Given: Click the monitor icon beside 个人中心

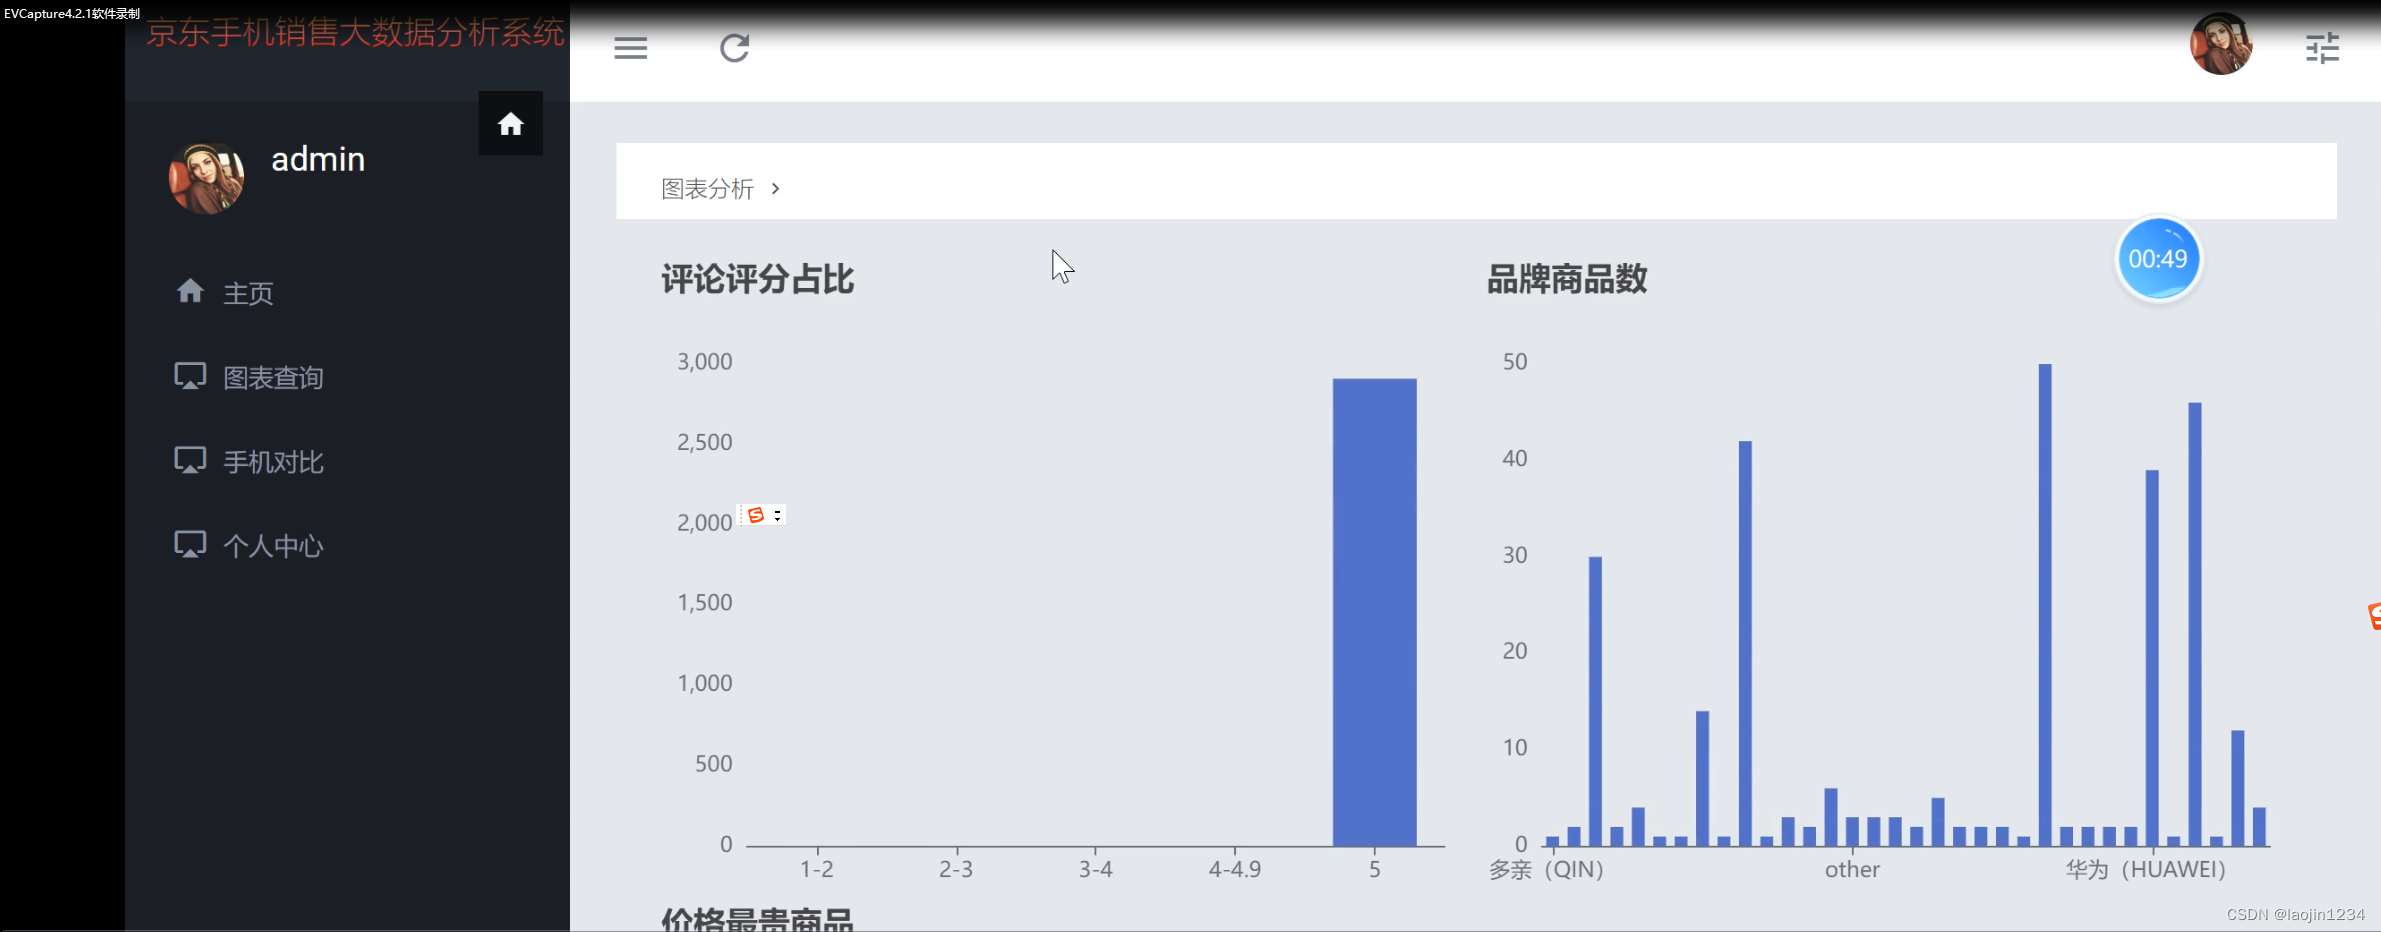Looking at the screenshot, I should [190, 544].
